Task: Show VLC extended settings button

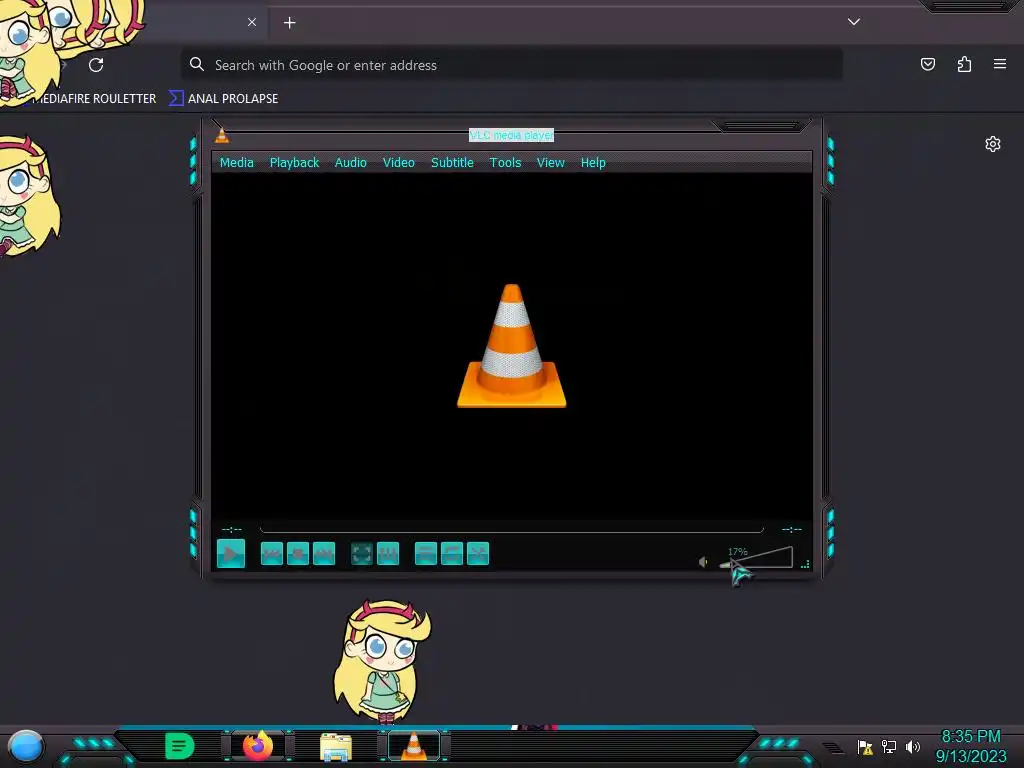Action: (x=388, y=554)
